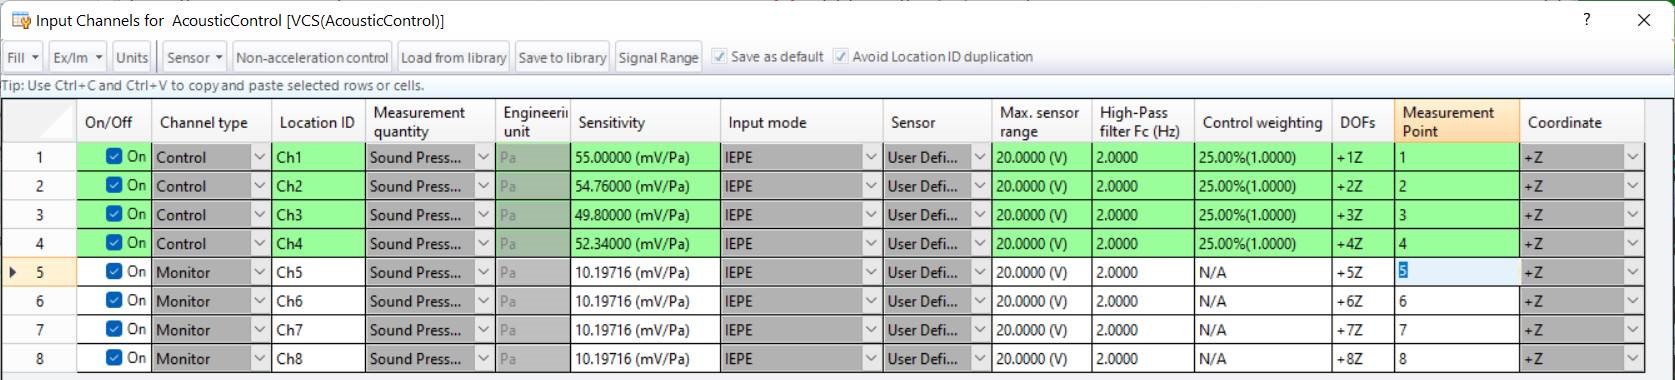This screenshot has height=380, width=1675.
Task: Click the Sensitivity cell for Ch4
Action: point(645,243)
